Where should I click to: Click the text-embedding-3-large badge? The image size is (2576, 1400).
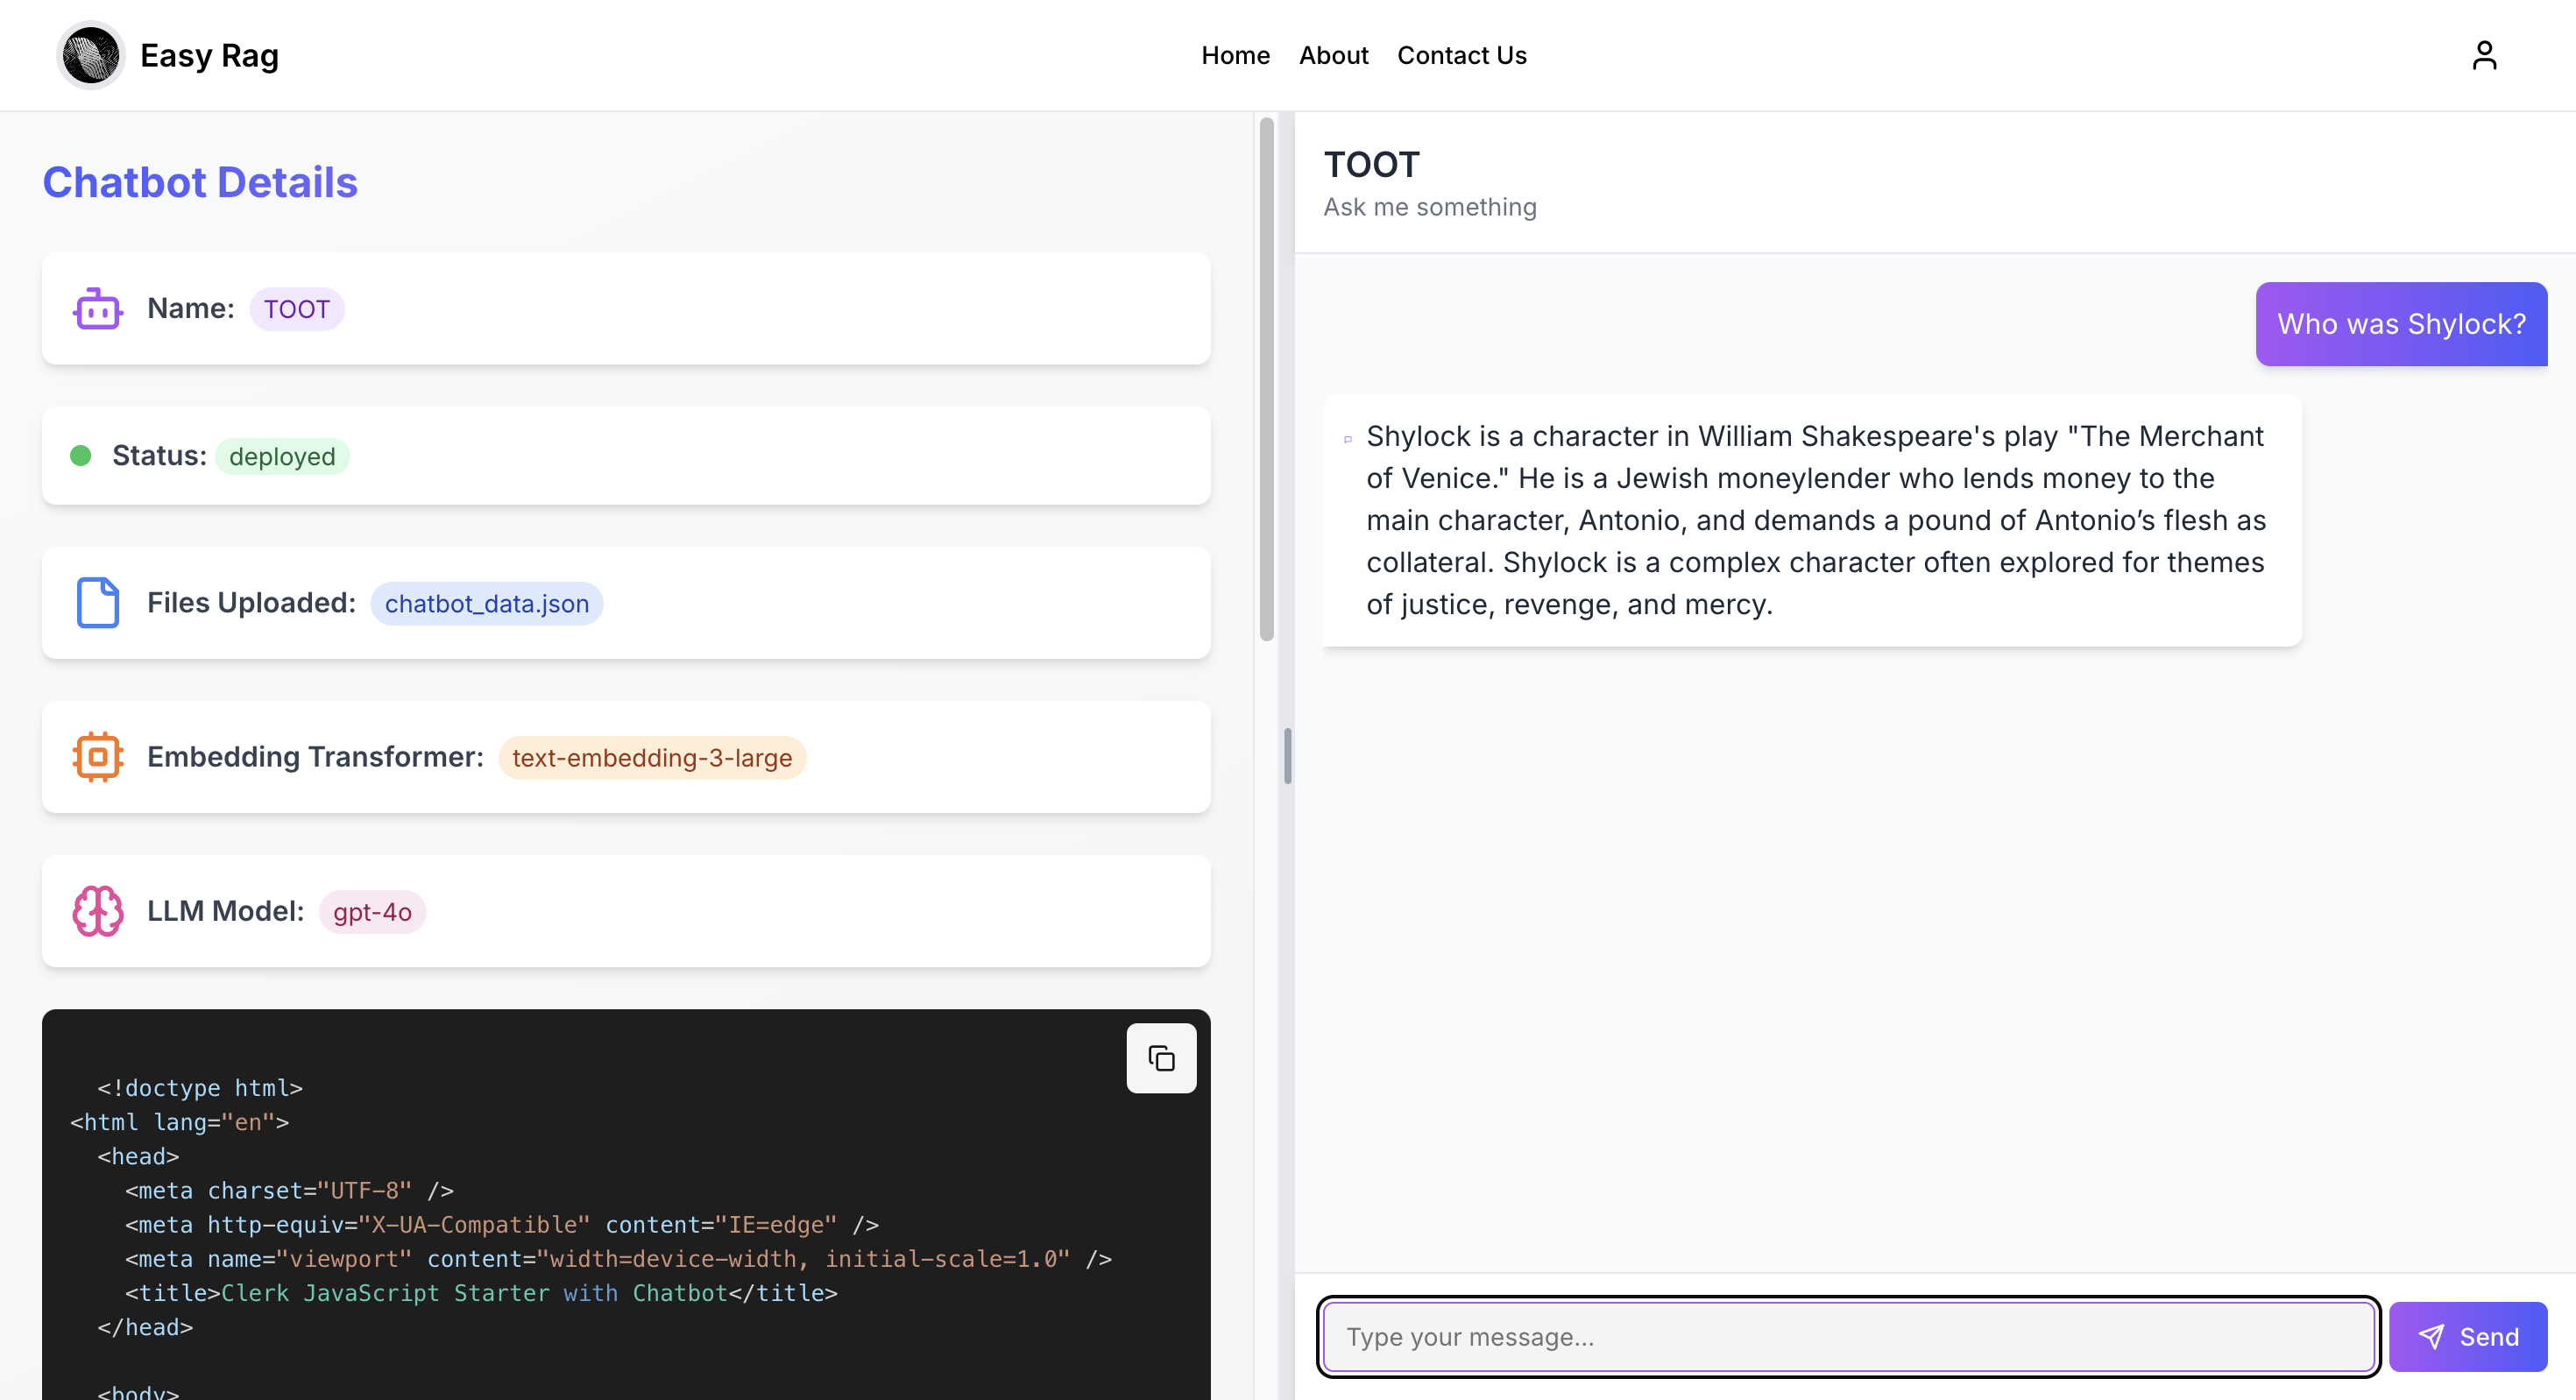click(x=652, y=758)
